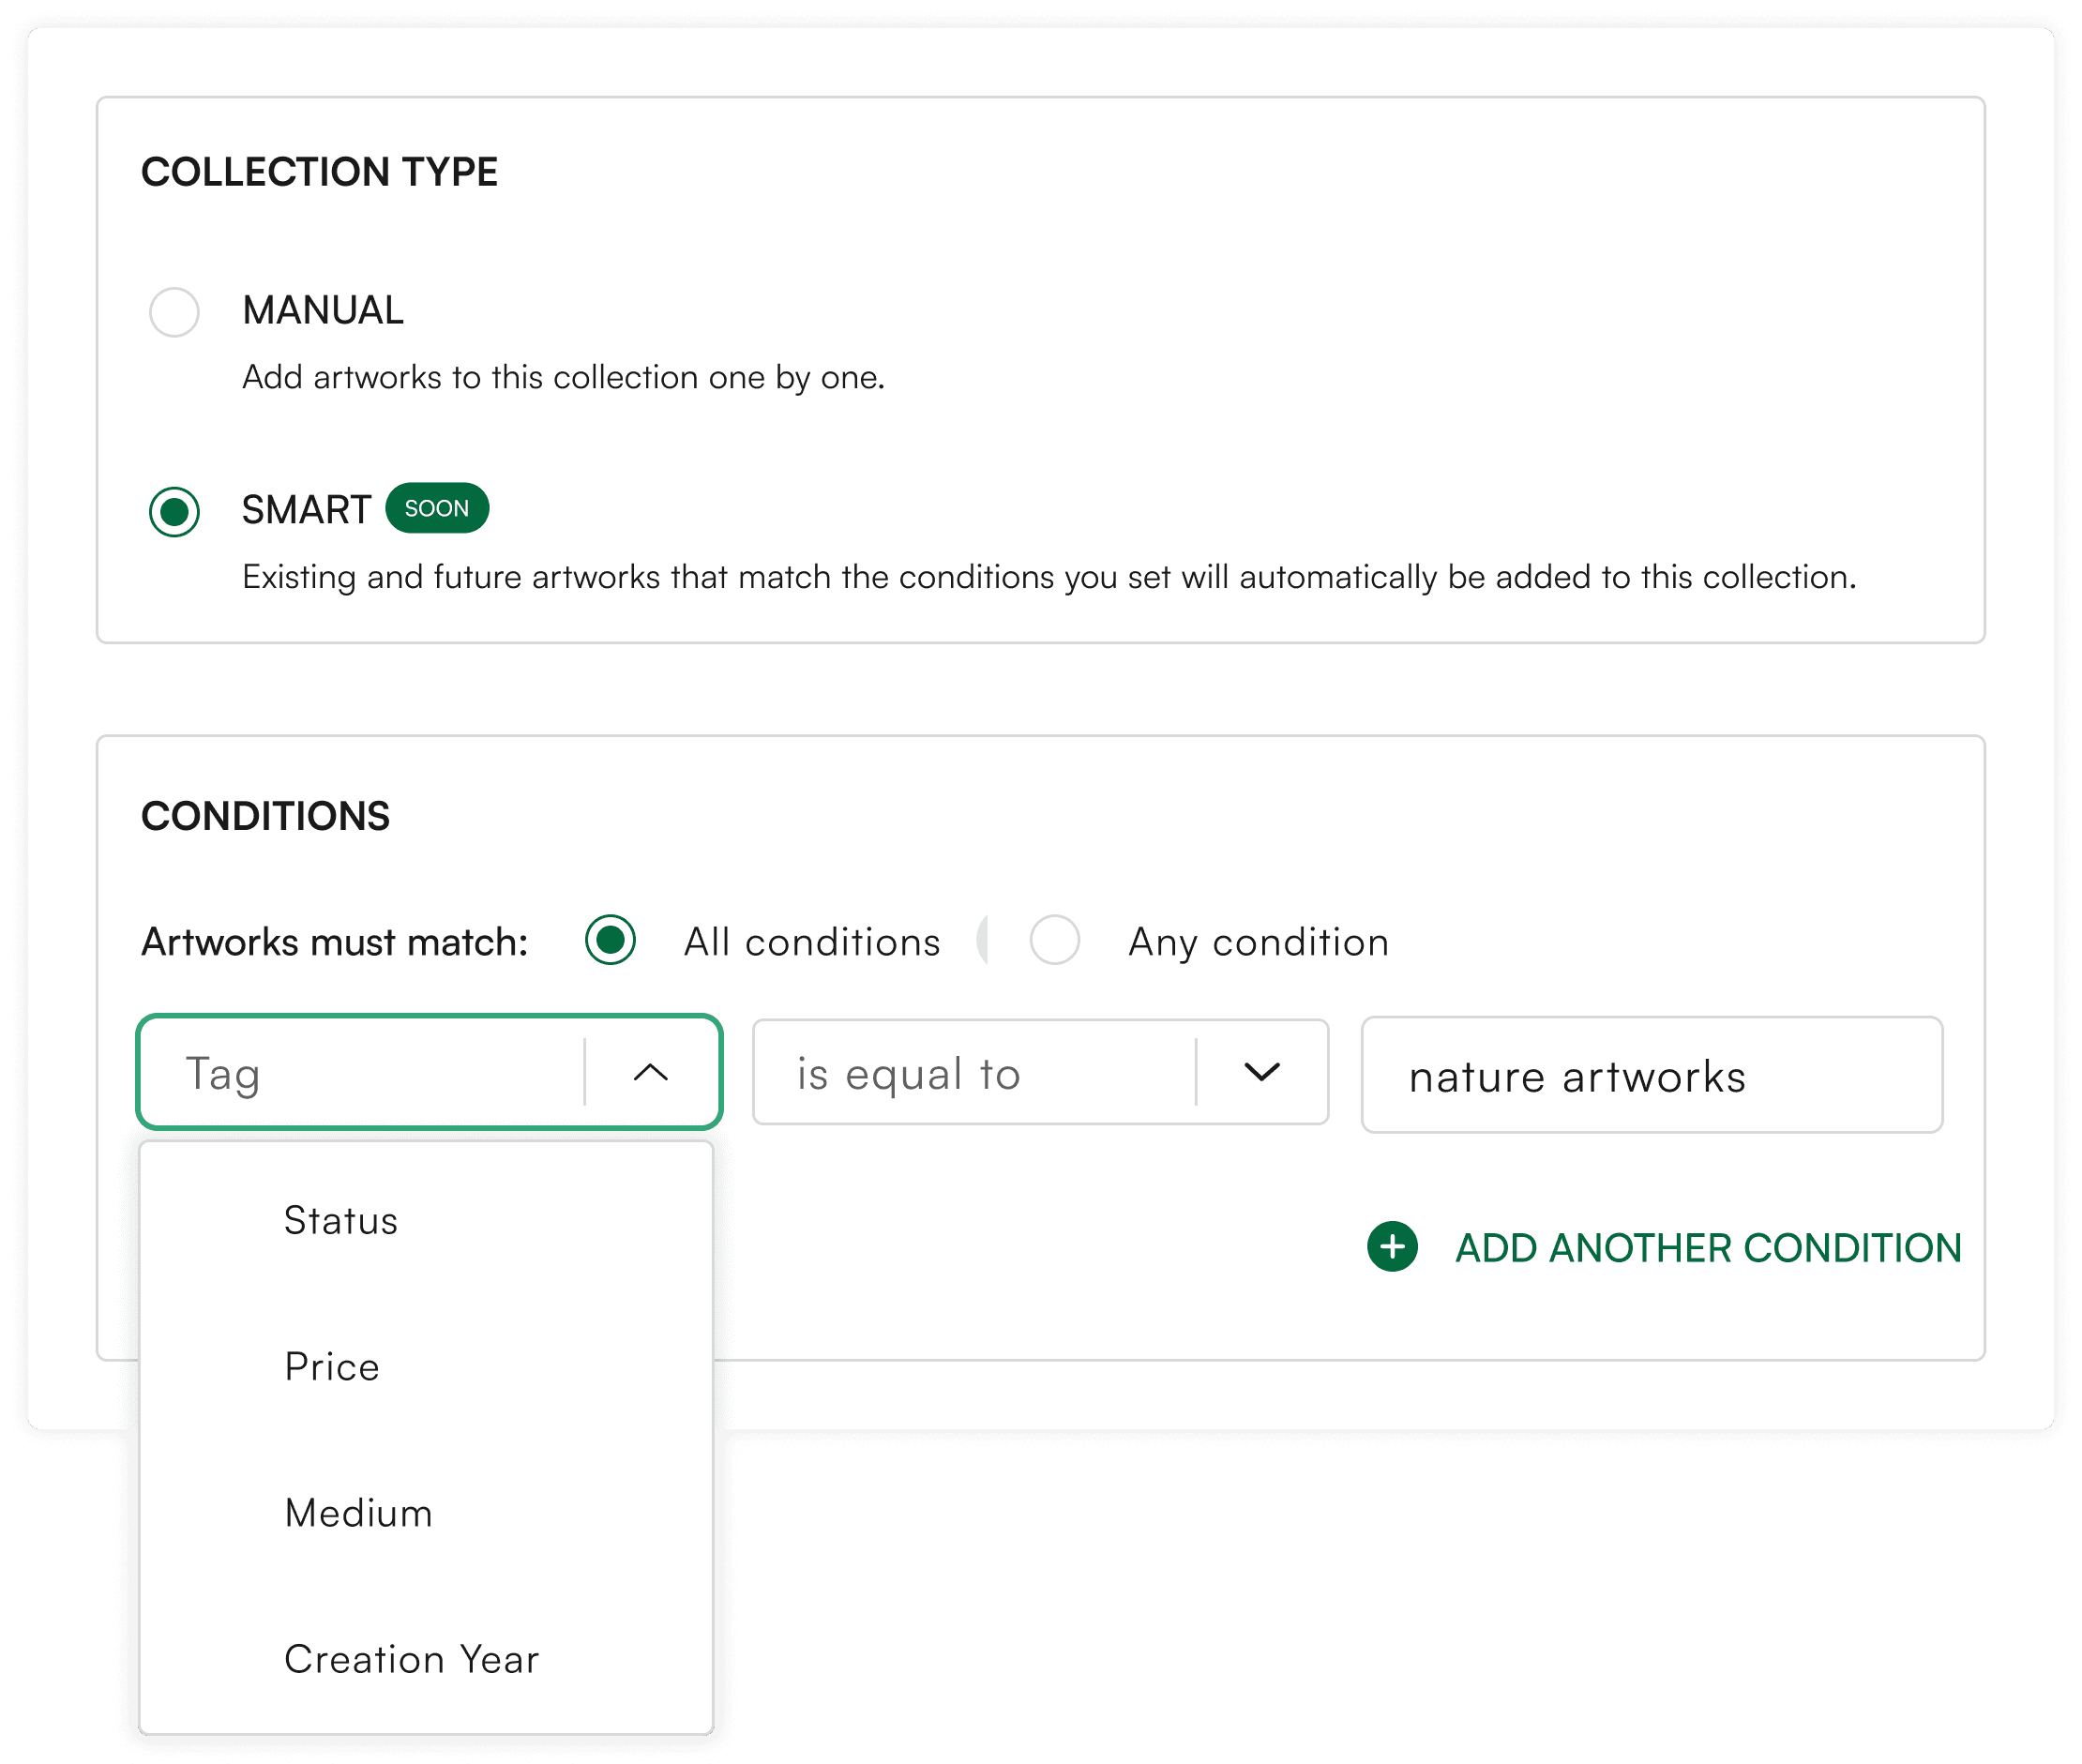Image resolution: width=2082 pixels, height=1764 pixels.
Task: Click the 'Existing and future artworks' description
Action: 1049,577
